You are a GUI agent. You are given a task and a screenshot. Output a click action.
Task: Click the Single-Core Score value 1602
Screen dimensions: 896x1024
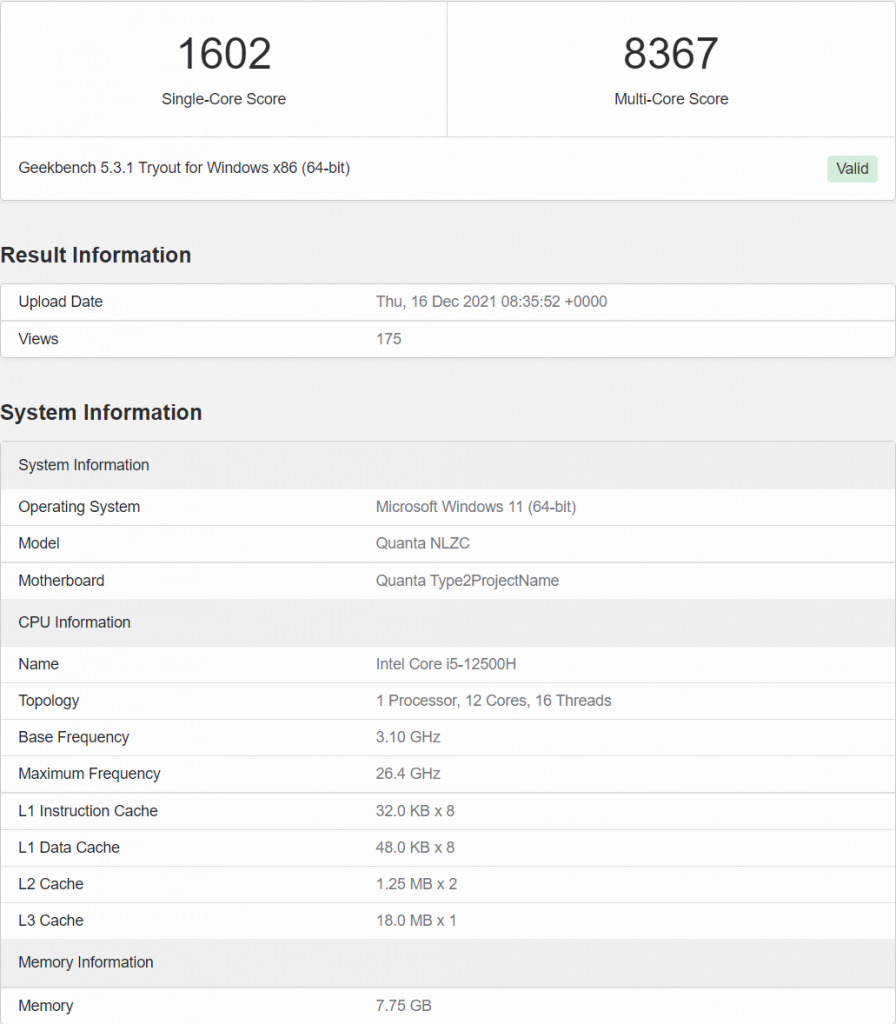223,54
